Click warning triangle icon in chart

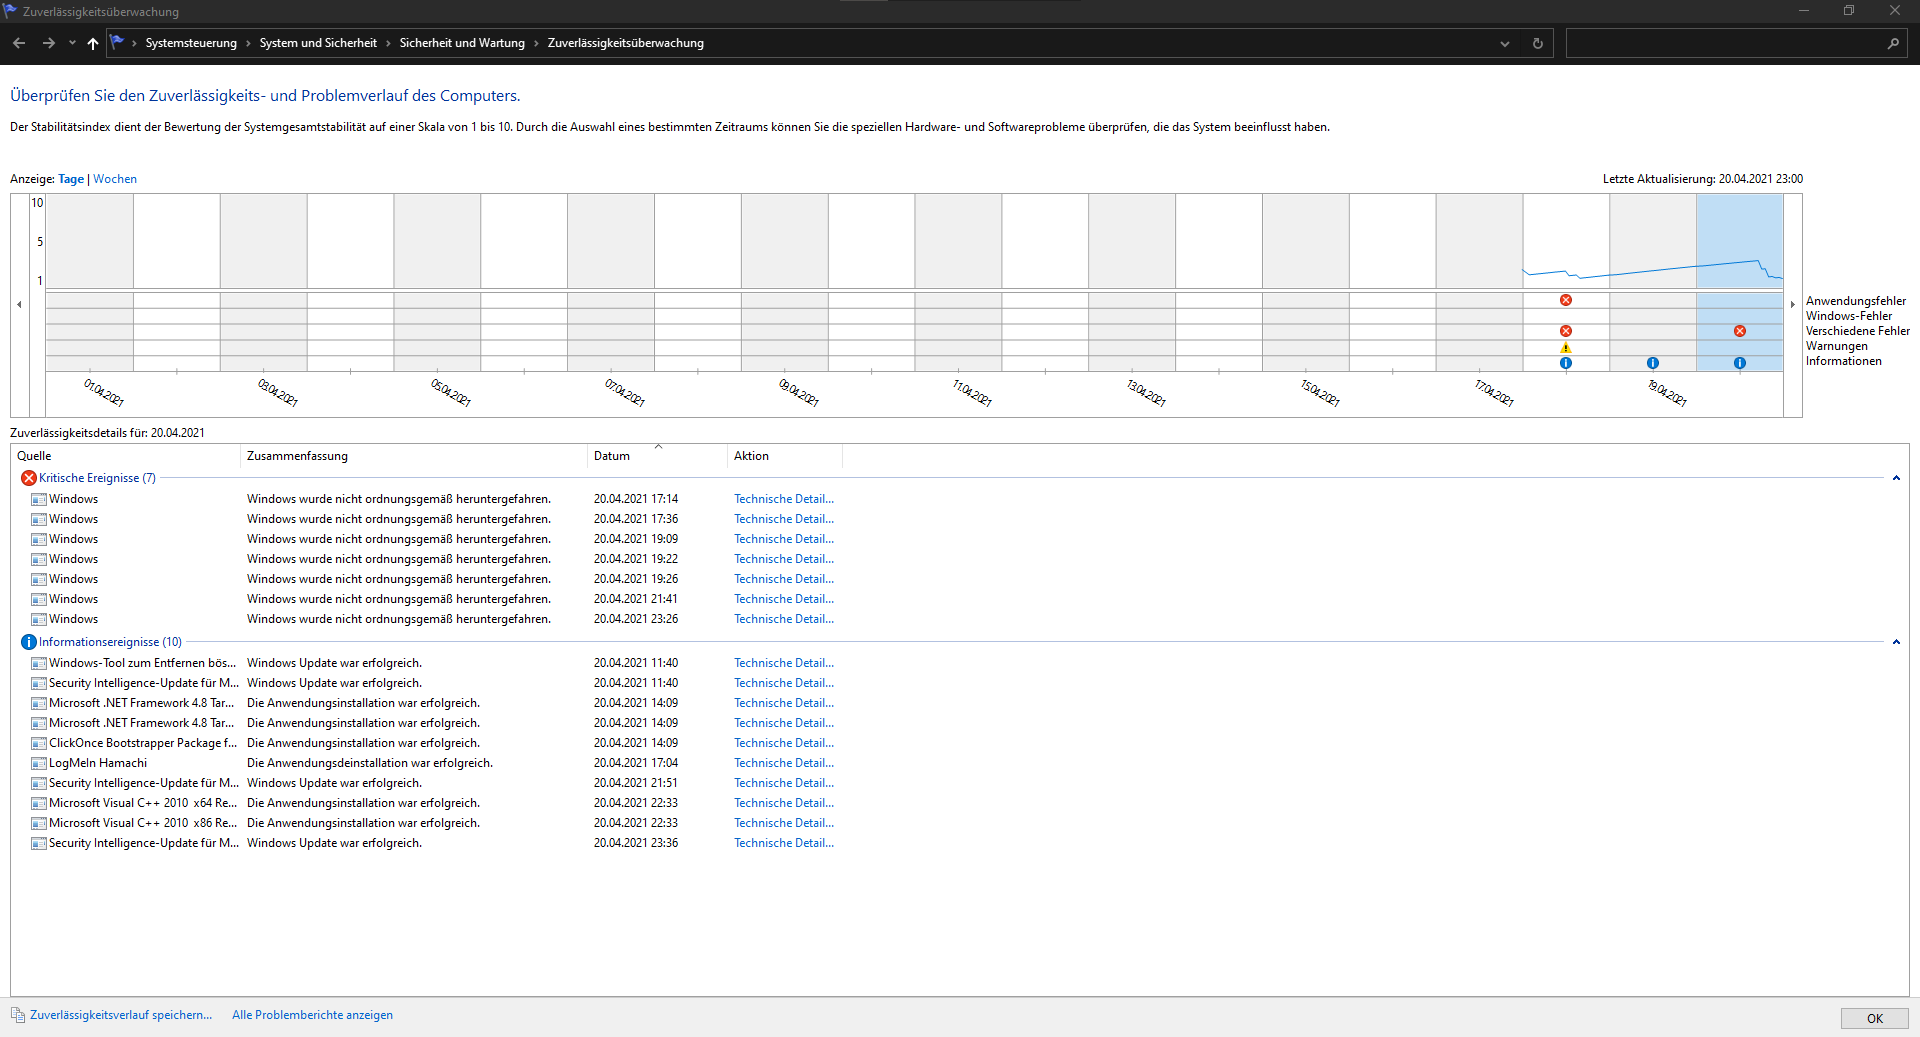pos(1566,348)
